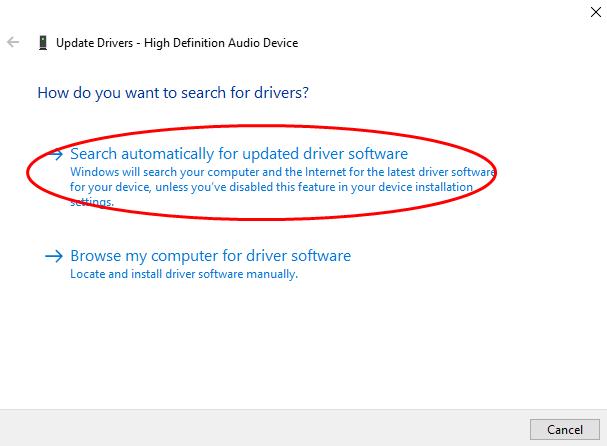Click the audio device icon in title
Image resolution: width=607 pixels, height=446 pixels.
click(42, 43)
